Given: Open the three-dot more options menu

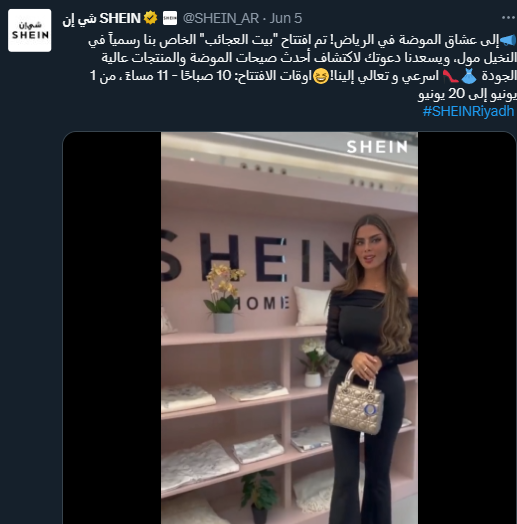Looking at the screenshot, I should click(508, 18).
